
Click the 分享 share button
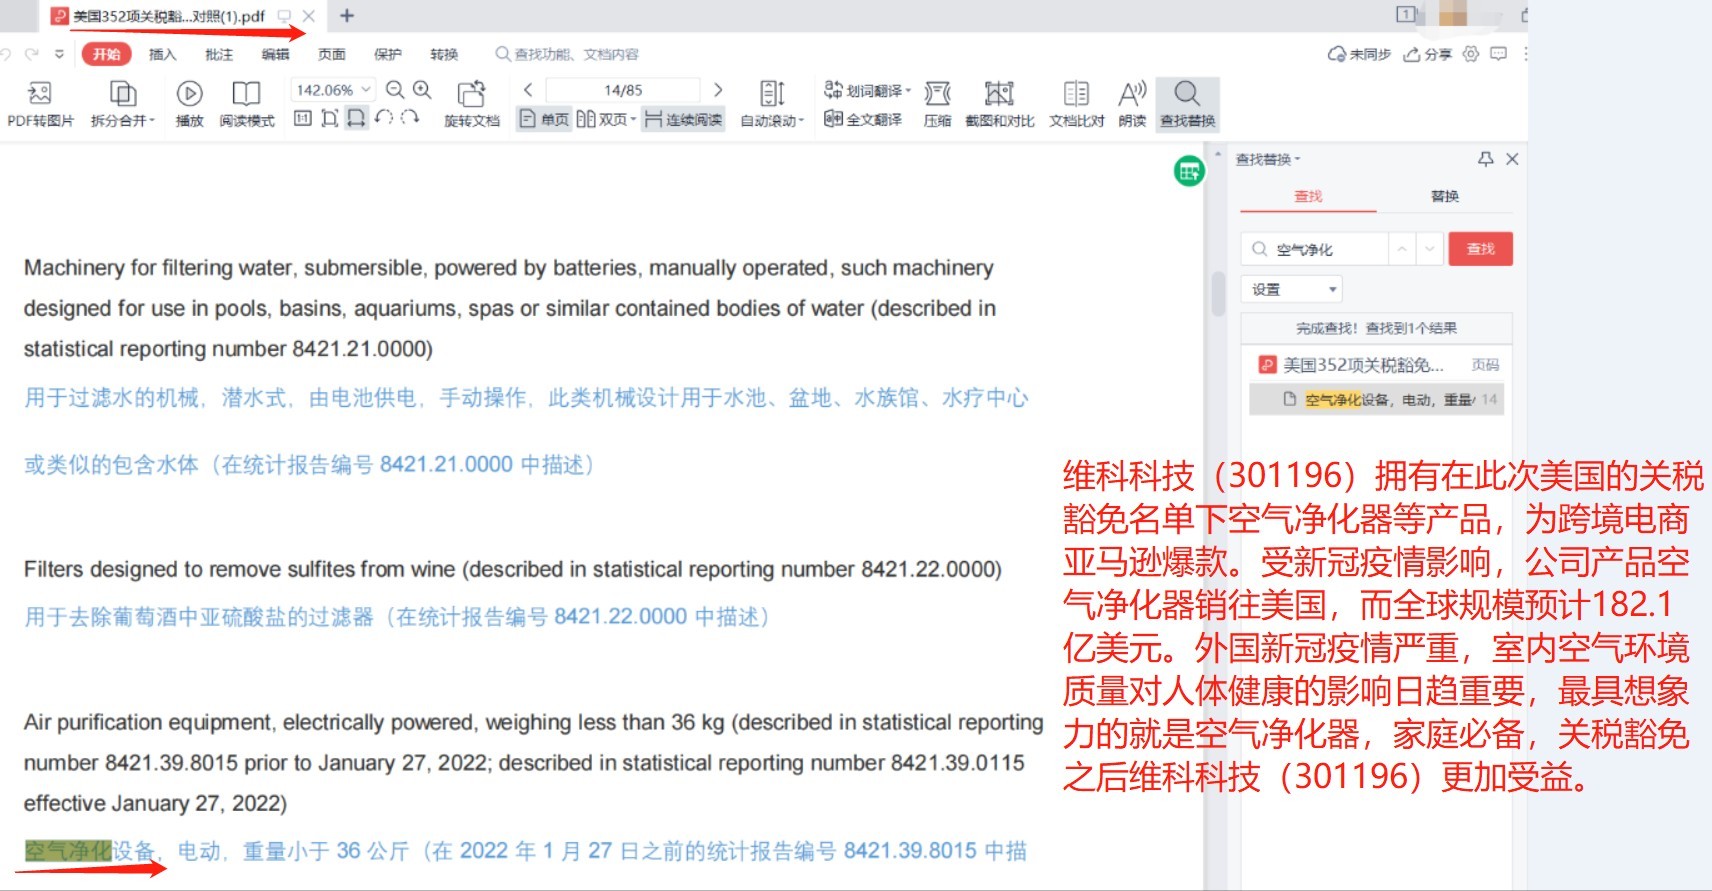coord(1427,54)
